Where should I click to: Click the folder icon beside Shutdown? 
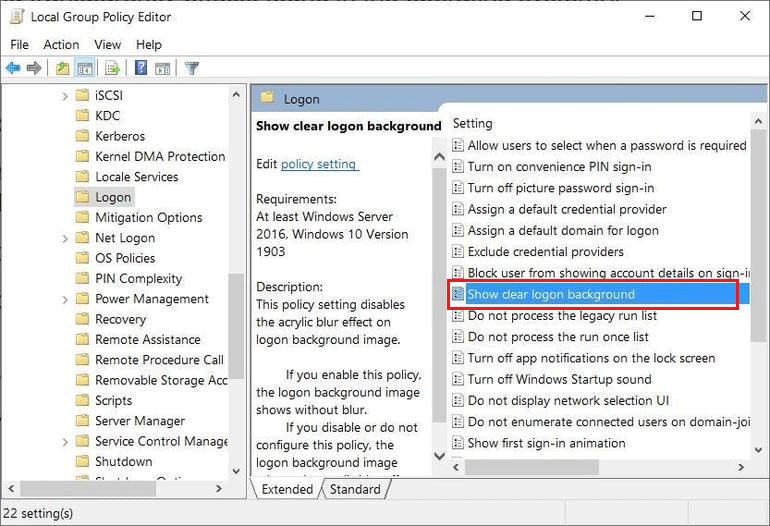tap(82, 461)
